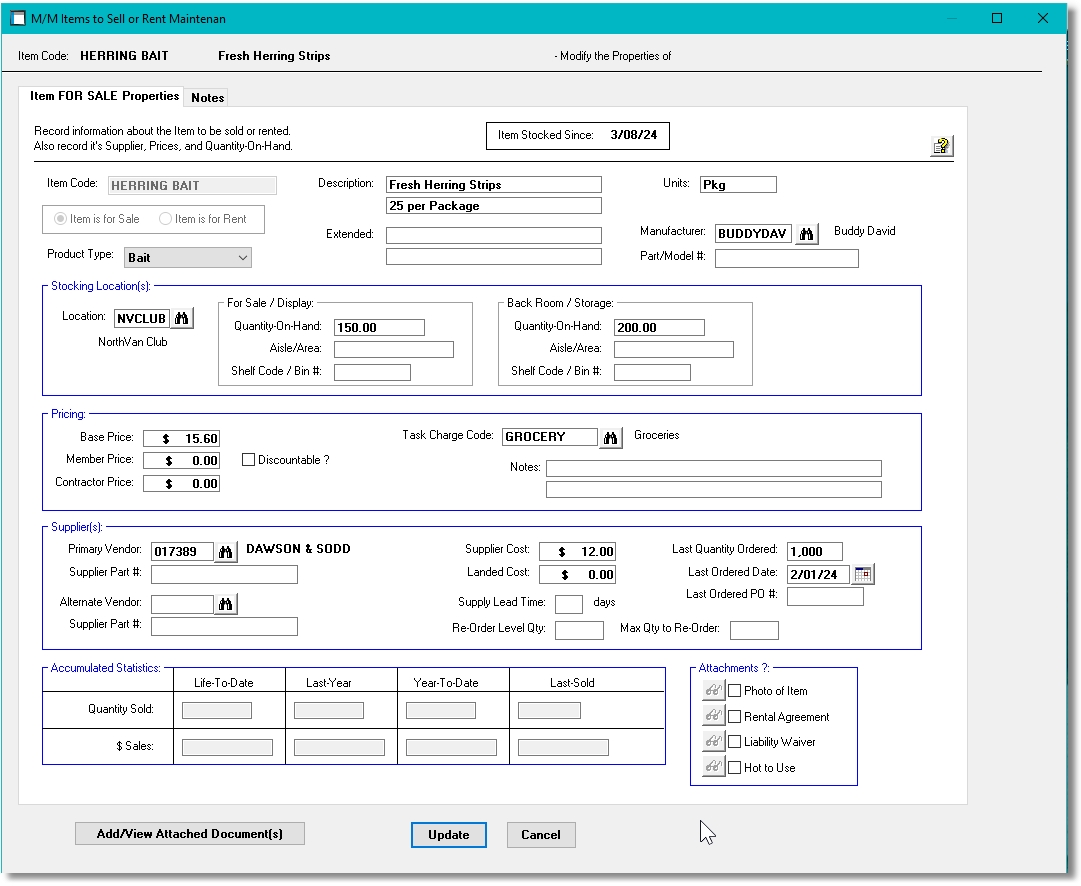Check the Hot to Use box

tap(735, 766)
